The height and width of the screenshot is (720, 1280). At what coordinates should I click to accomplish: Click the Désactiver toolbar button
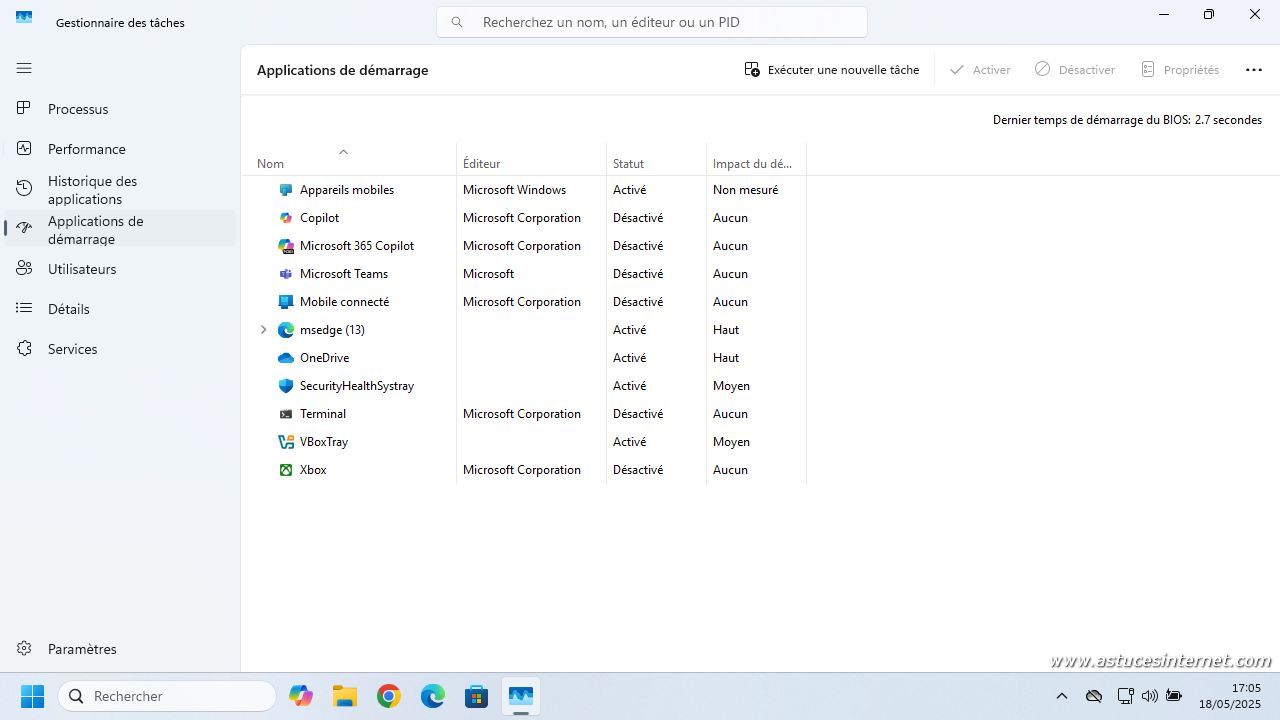point(1075,70)
